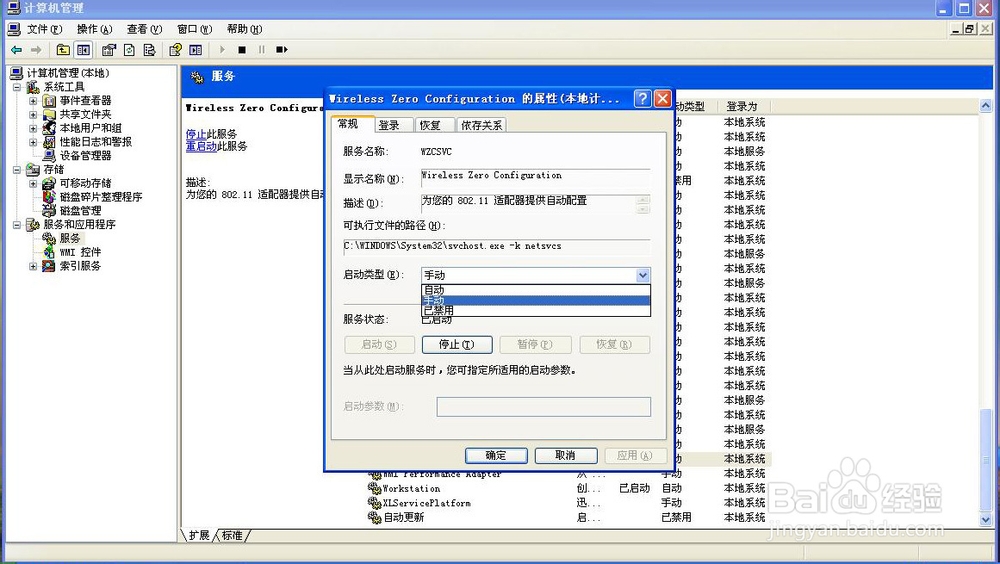Switch to the 依存关系 tab
1000x564 pixels.
(x=482, y=125)
